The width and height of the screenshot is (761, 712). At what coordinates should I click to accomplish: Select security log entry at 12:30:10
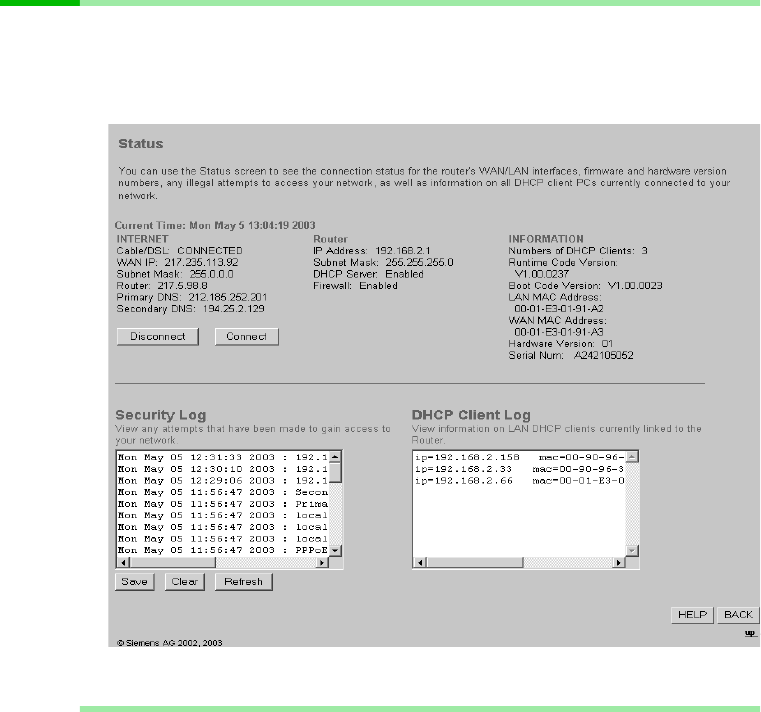click(223, 469)
